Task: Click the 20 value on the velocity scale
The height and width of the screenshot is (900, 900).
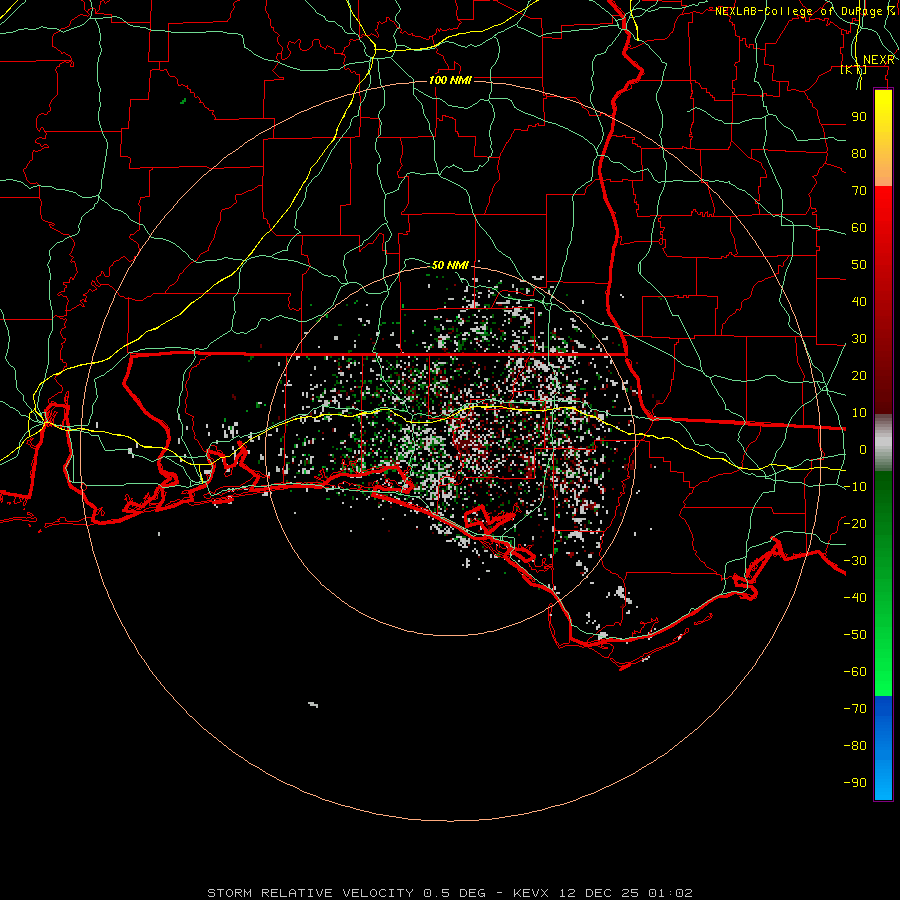Action: coord(859,376)
